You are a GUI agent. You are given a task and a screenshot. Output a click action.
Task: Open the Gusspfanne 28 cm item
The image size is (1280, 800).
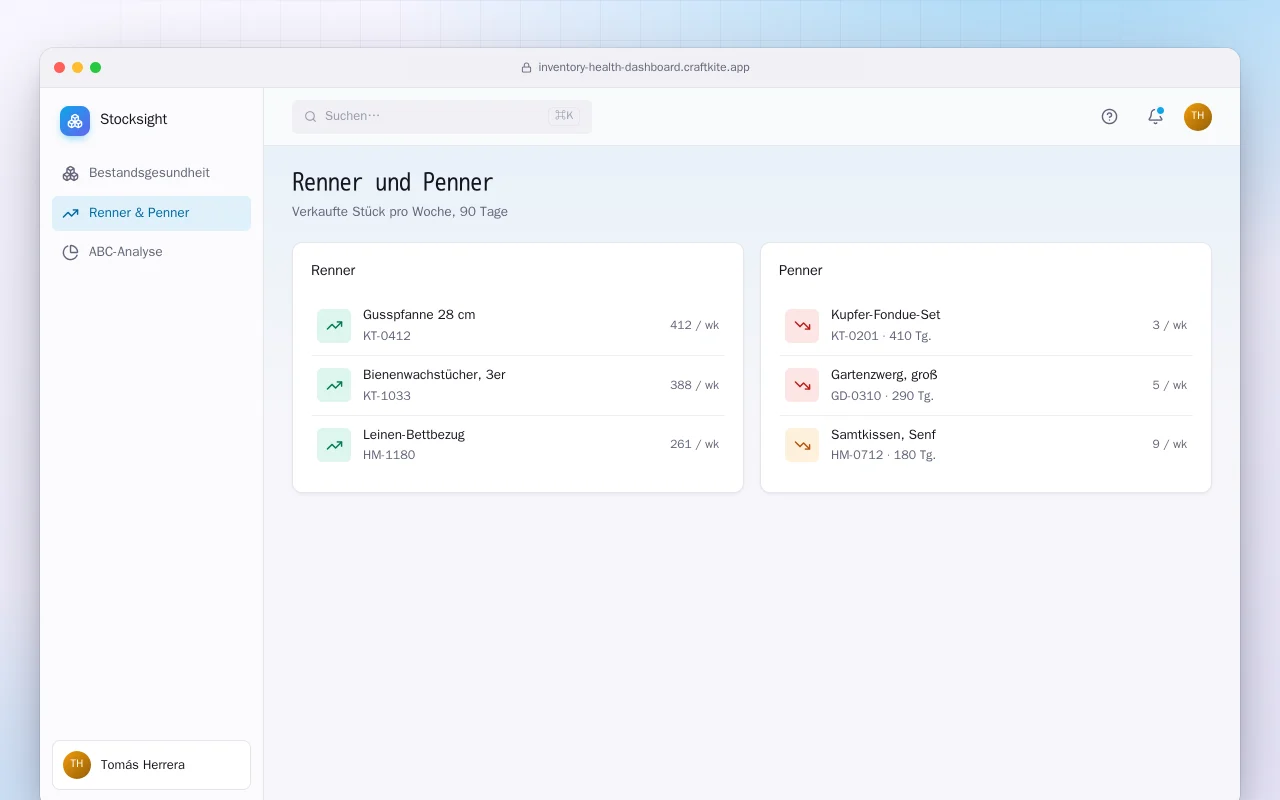(518, 325)
